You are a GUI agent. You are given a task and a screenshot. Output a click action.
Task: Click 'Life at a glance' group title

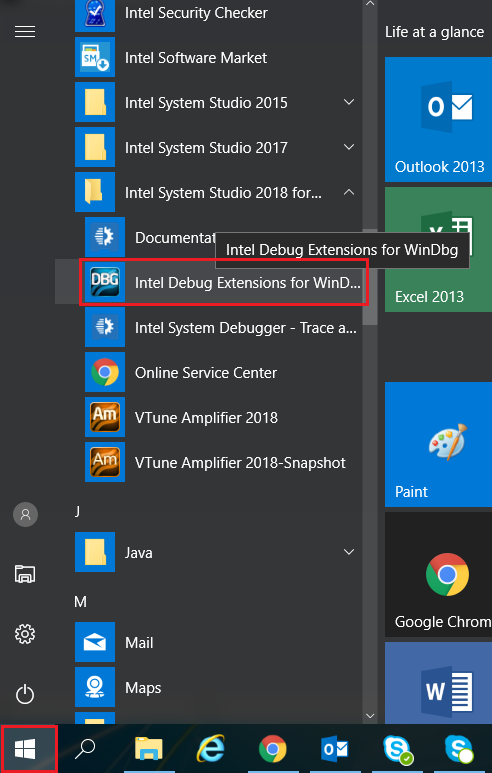pos(434,32)
